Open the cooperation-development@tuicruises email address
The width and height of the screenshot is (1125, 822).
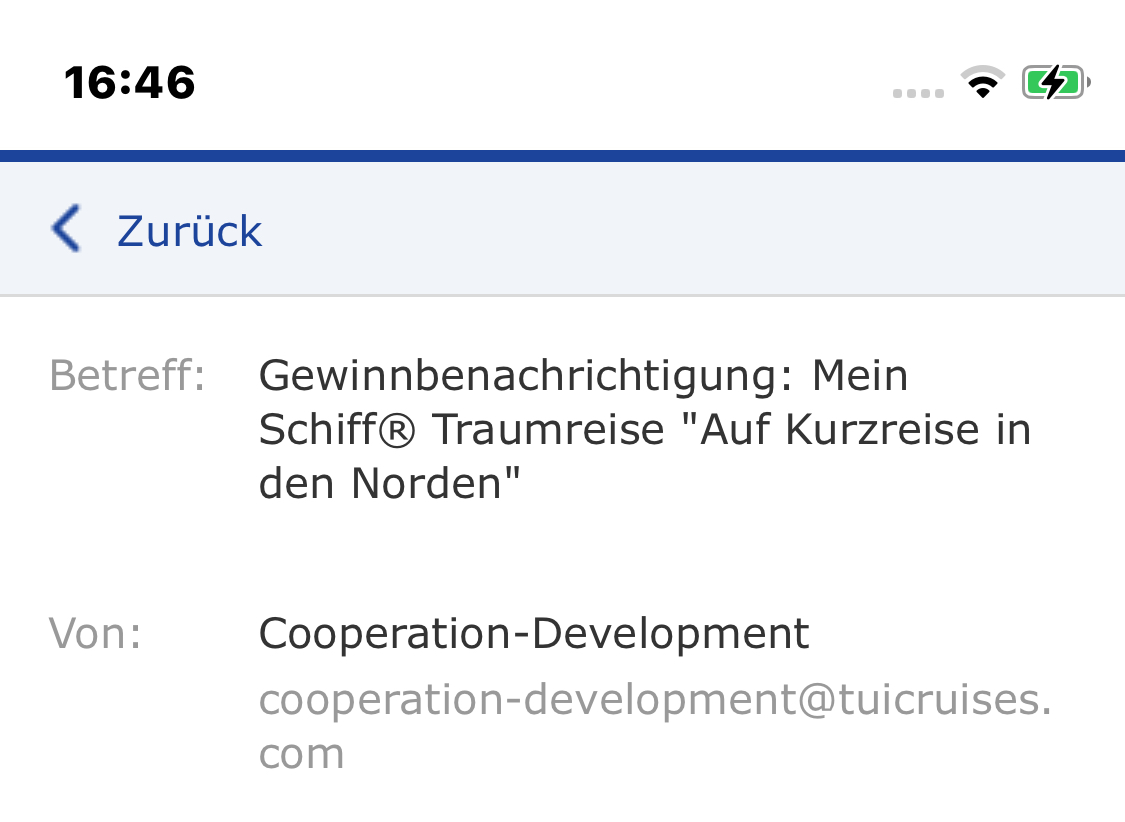[x=655, y=700]
